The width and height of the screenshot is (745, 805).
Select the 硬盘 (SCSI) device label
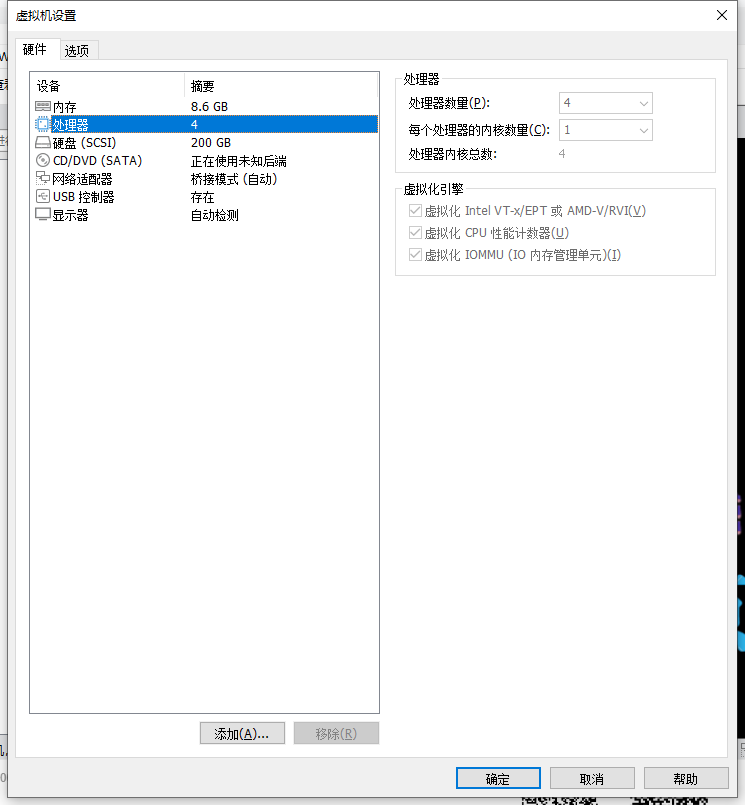point(85,143)
